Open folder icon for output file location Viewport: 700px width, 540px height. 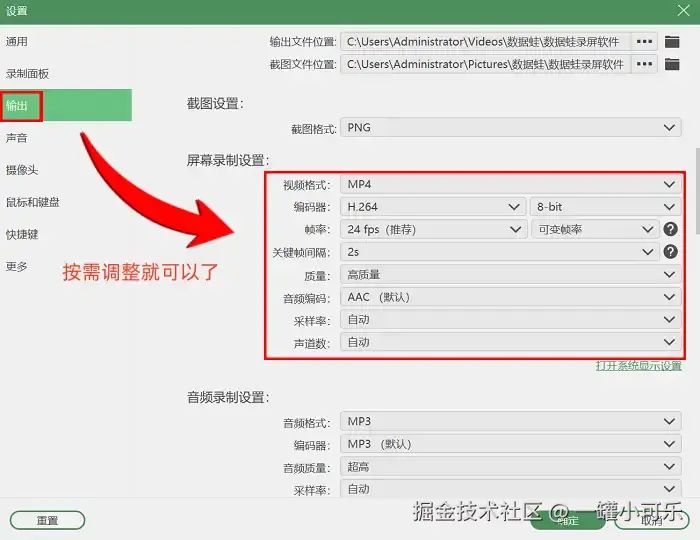[672, 42]
